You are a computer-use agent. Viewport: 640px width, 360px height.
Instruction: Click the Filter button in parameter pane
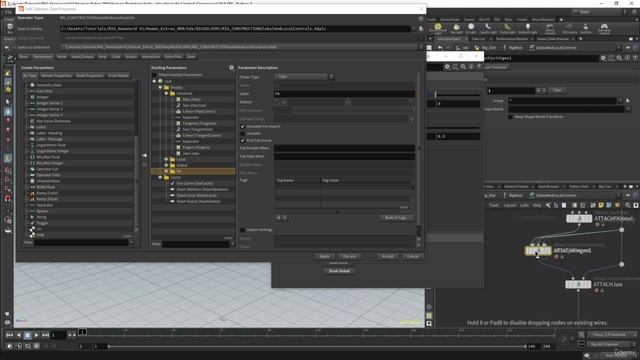(x=557, y=90)
